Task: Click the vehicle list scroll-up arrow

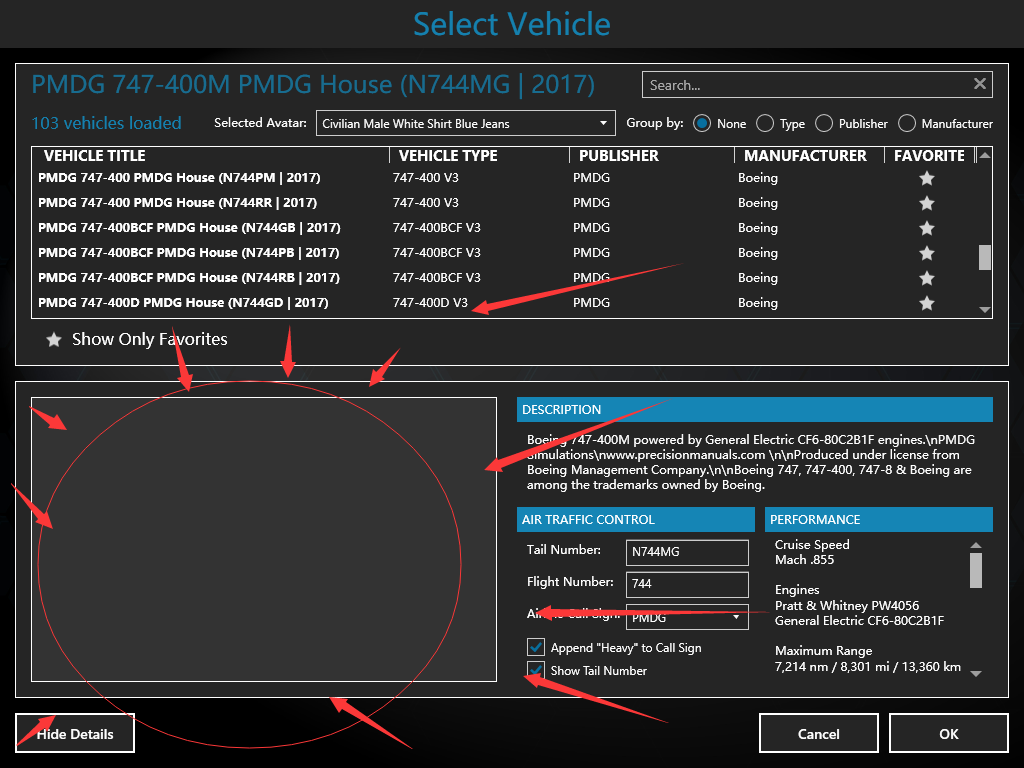Action: click(x=985, y=155)
